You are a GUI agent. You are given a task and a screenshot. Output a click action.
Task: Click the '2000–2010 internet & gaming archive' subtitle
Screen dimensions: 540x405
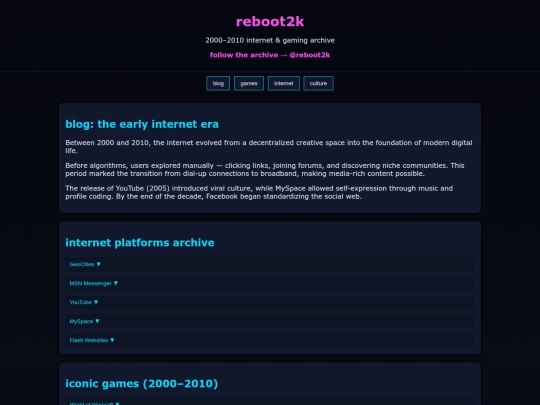tap(270, 40)
